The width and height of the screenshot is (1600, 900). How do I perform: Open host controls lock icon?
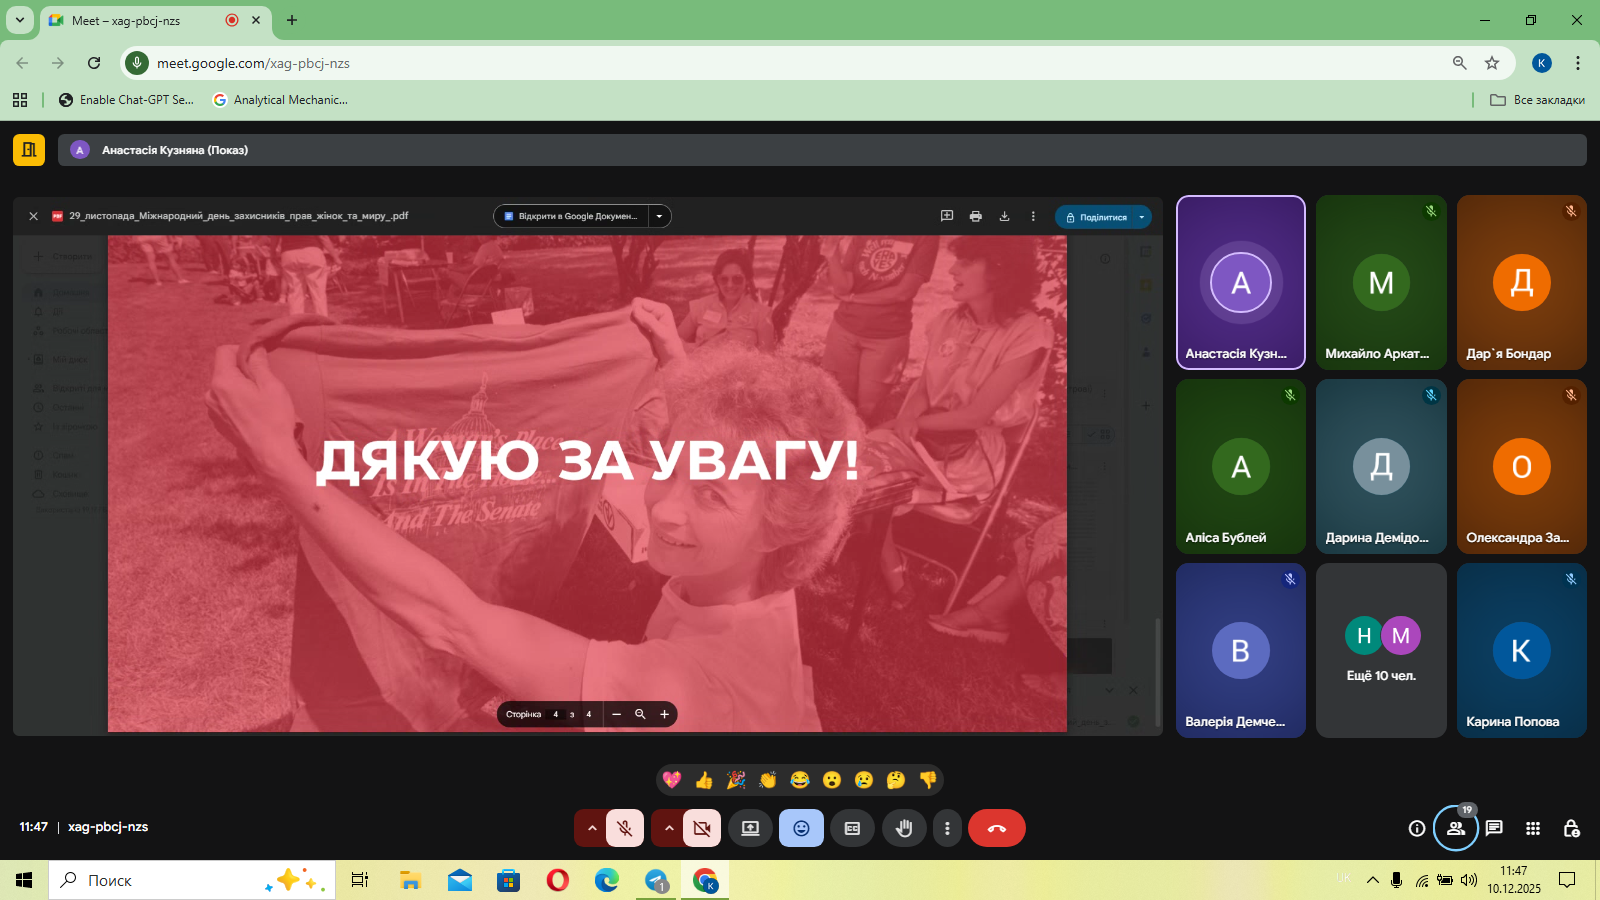pyautogui.click(x=1571, y=828)
